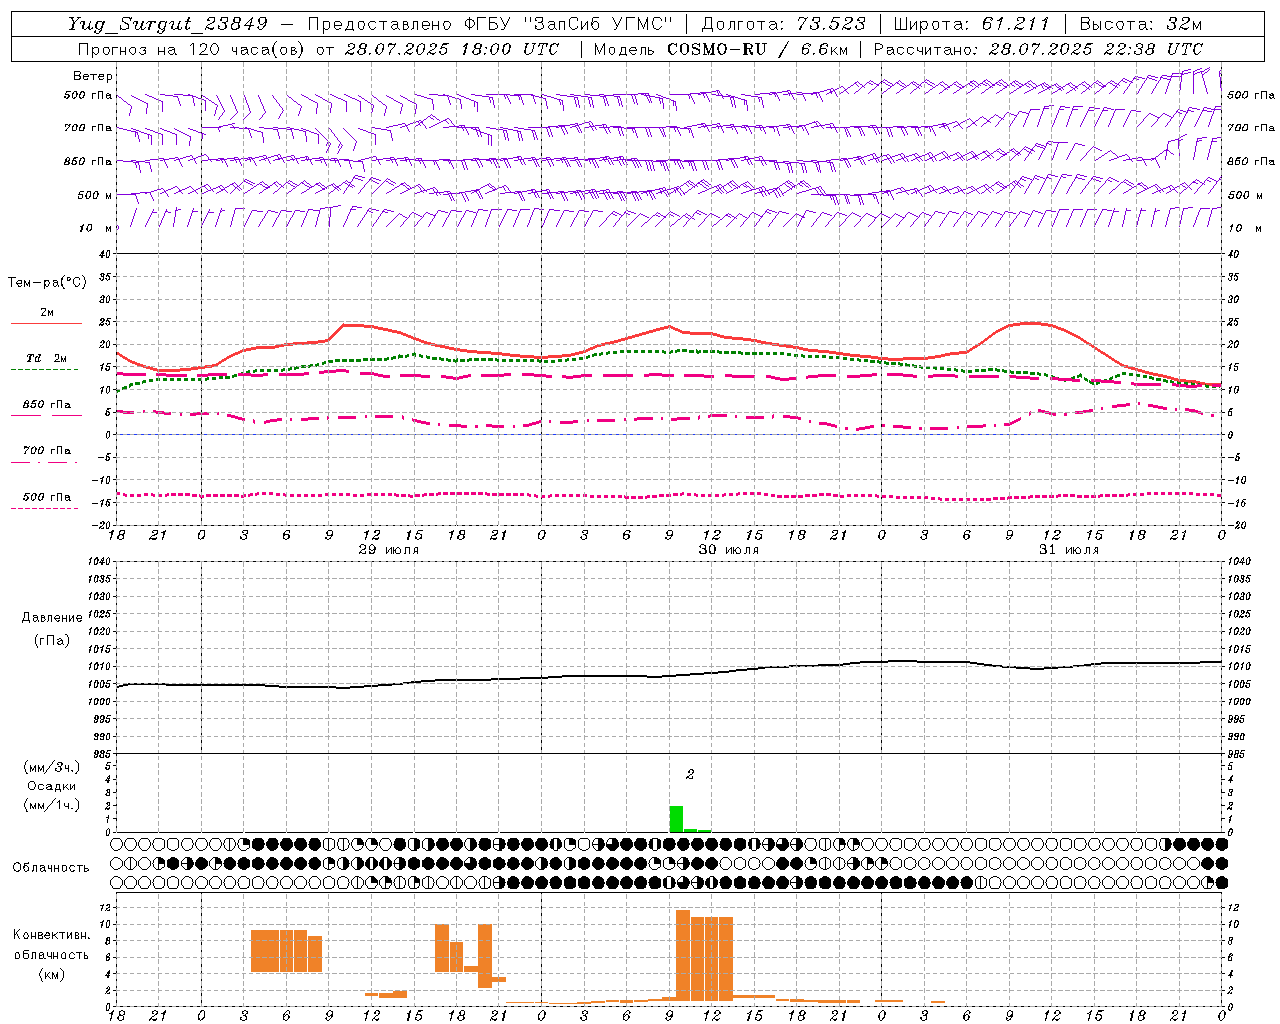1280x1024 pixels.
Task: Click the 31 июля date label
Action: click(1069, 550)
